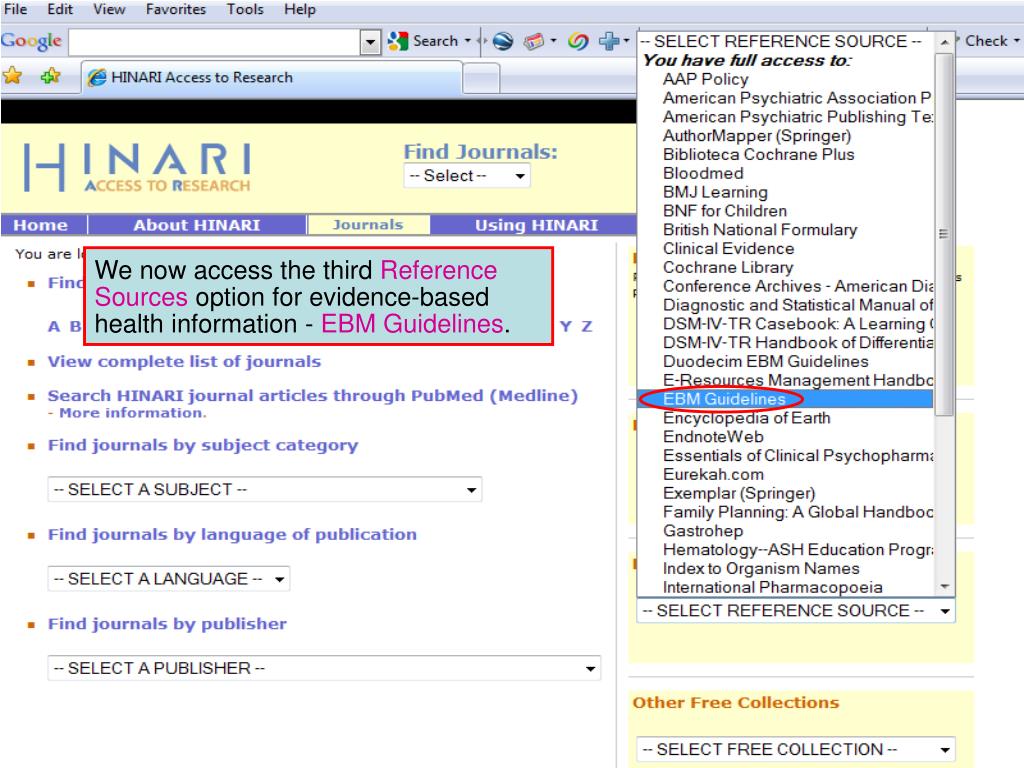Click the Check toolbar button
The height and width of the screenshot is (768, 1024).
[x=985, y=40]
